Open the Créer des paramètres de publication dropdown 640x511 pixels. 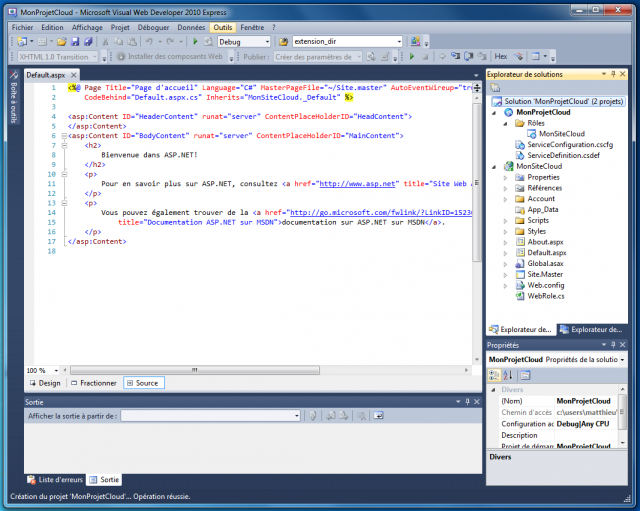tap(359, 57)
